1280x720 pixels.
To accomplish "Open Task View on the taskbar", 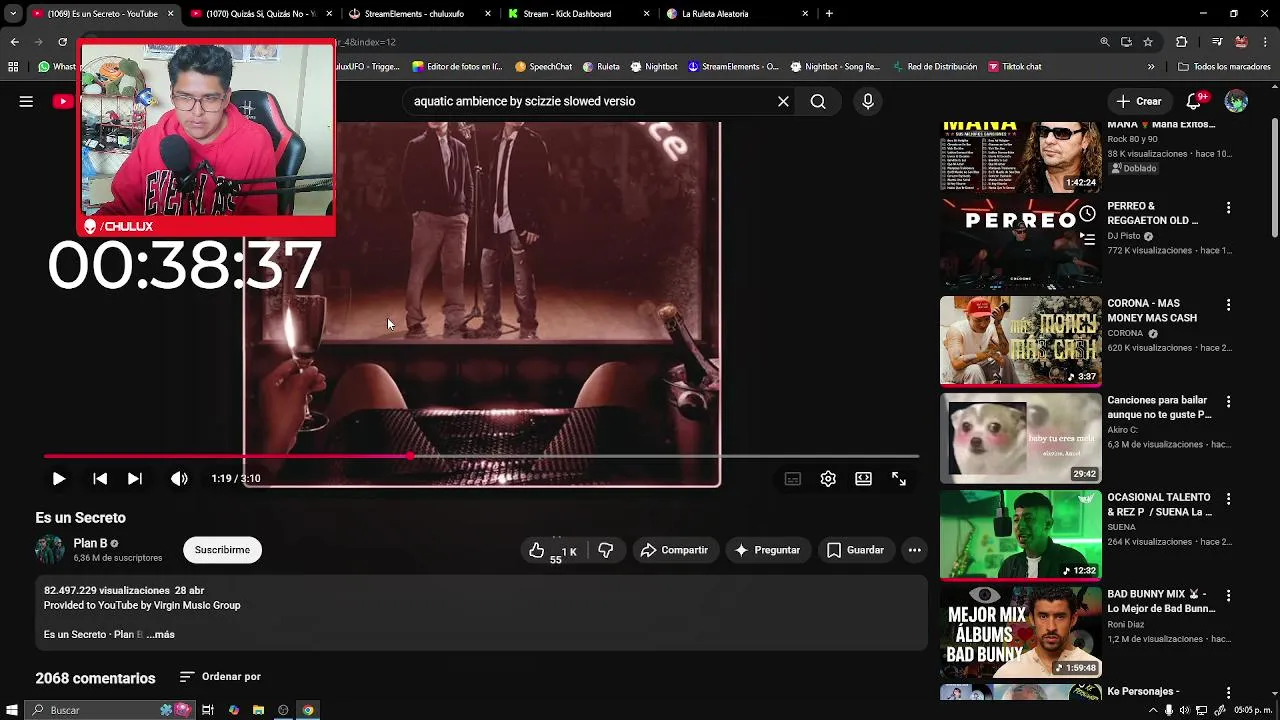I will coord(208,710).
